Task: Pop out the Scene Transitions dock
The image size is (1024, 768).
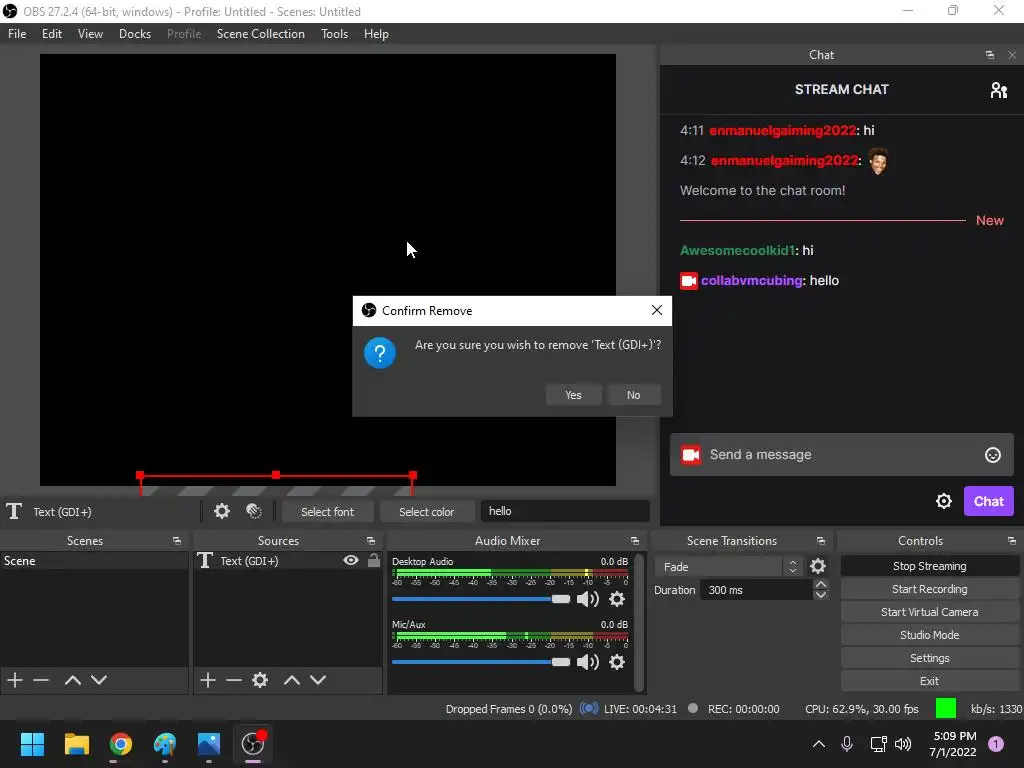Action: [821, 541]
